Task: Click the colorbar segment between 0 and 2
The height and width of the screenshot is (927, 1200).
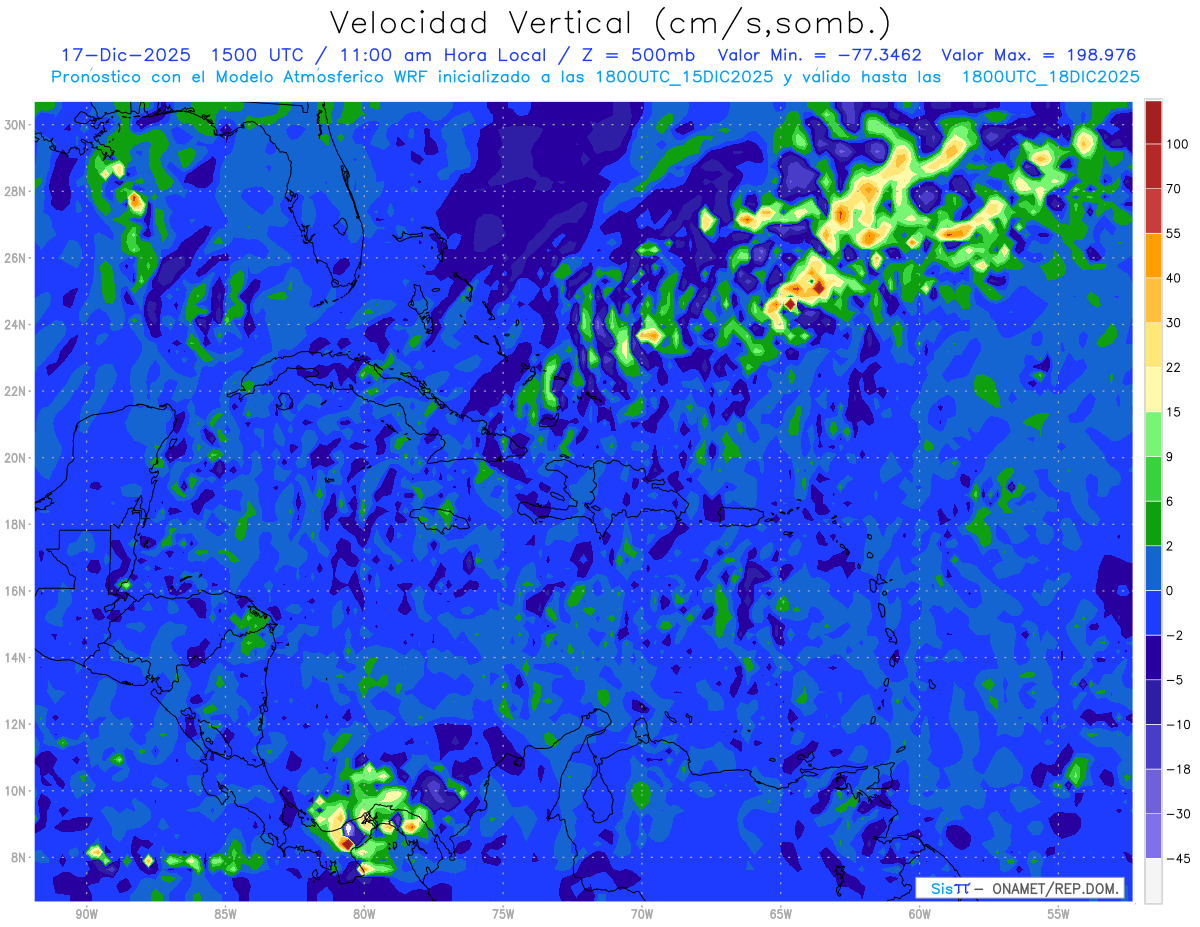Action: tap(1153, 568)
